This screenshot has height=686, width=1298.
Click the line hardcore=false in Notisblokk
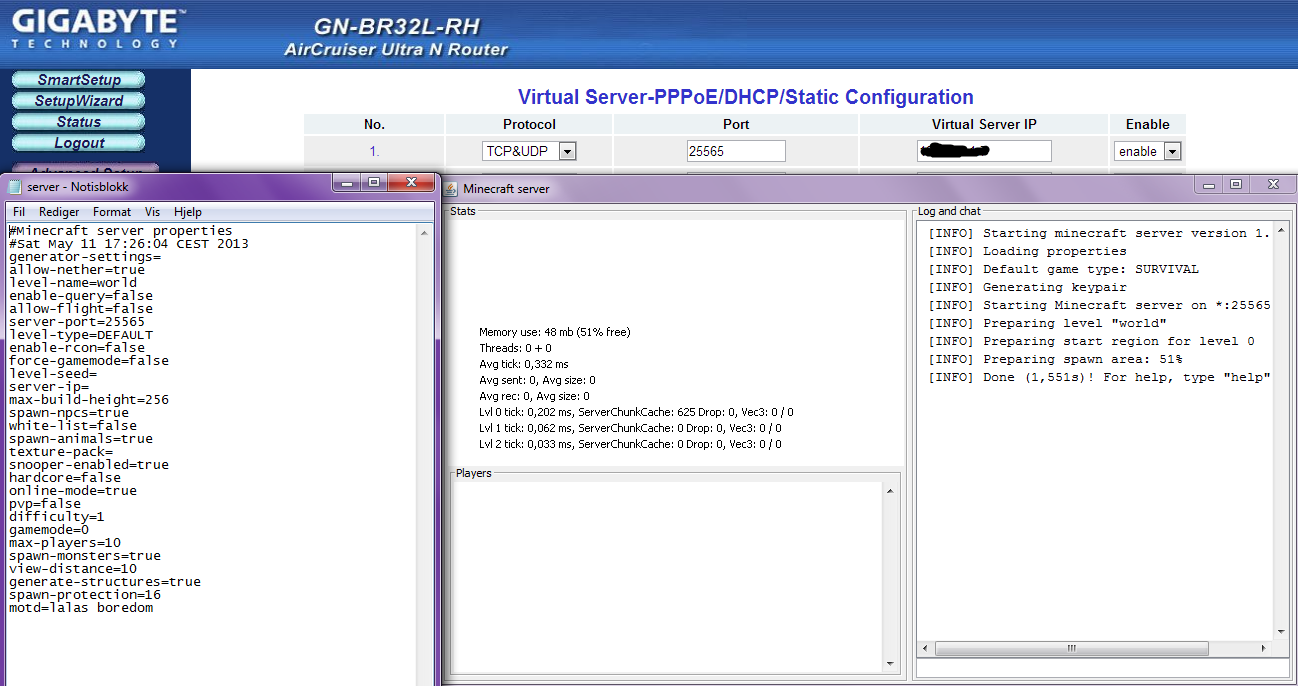pyautogui.click(x=65, y=478)
